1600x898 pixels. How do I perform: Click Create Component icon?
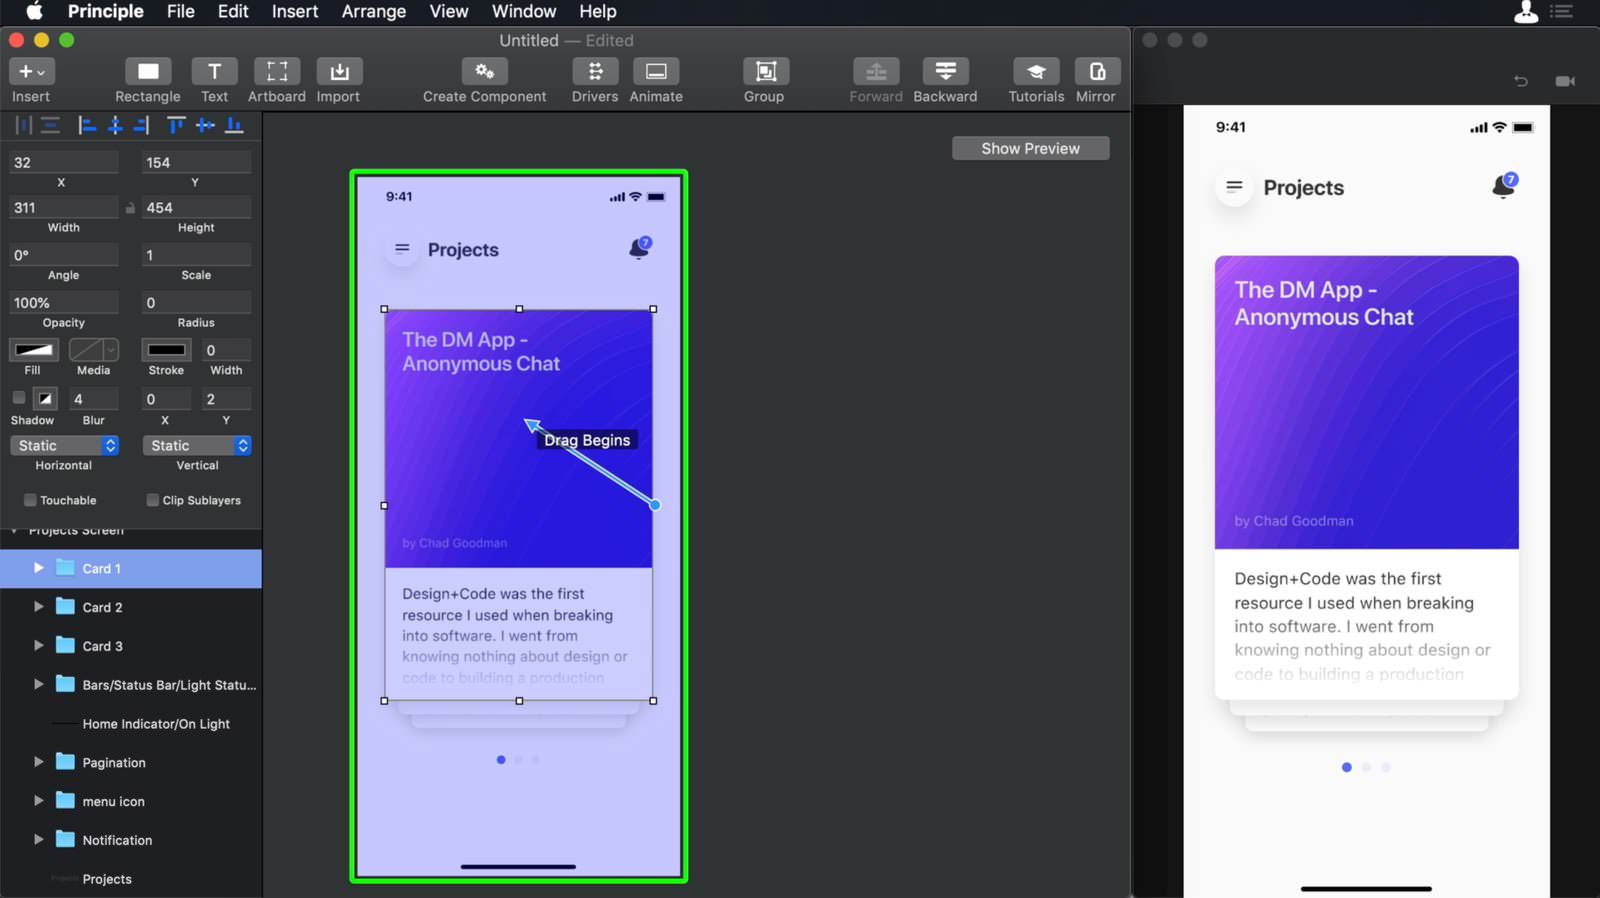tap(484, 72)
